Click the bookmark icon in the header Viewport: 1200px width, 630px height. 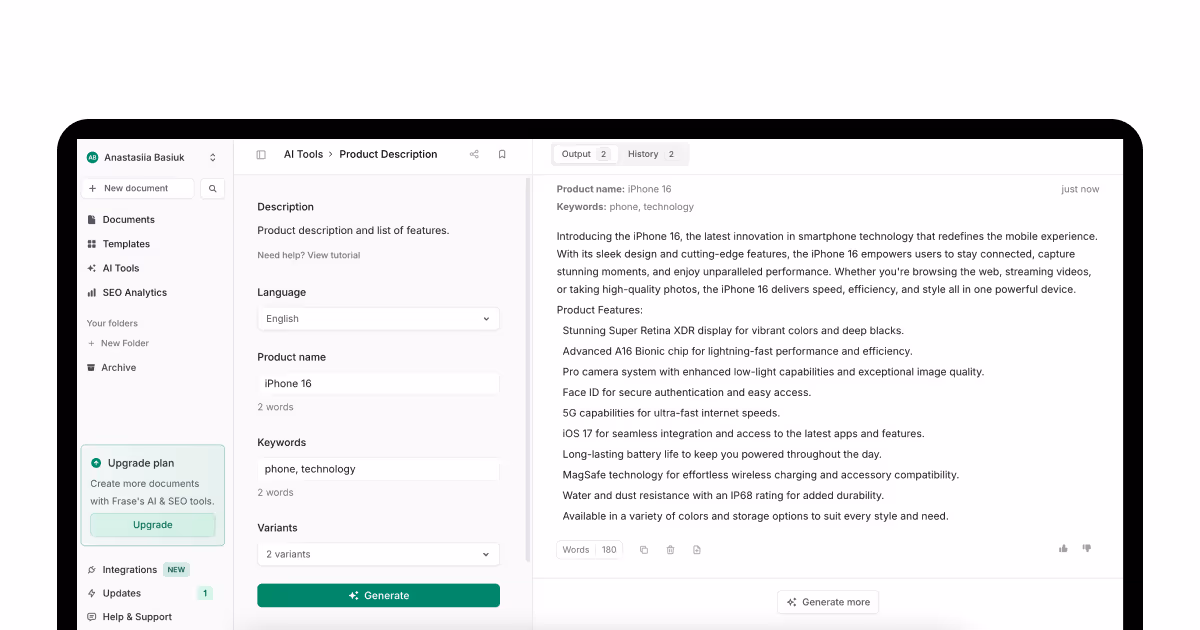click(502, 155)
